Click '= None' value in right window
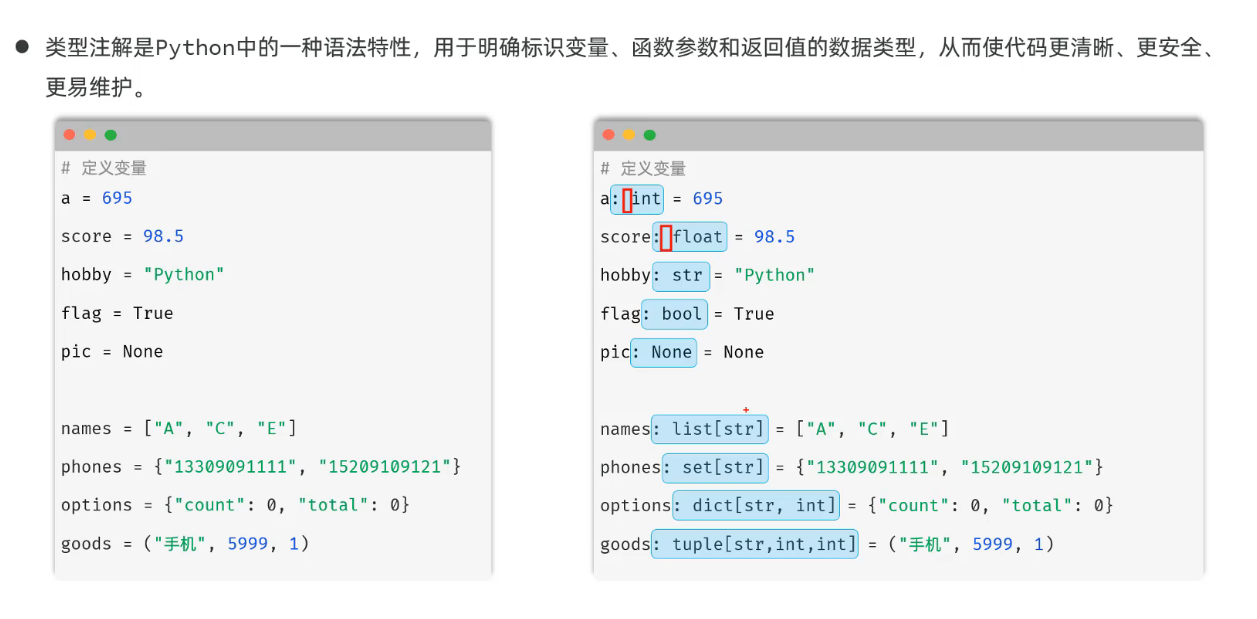The height and width of the screenshot is (619, 1257). click(733, 352)
